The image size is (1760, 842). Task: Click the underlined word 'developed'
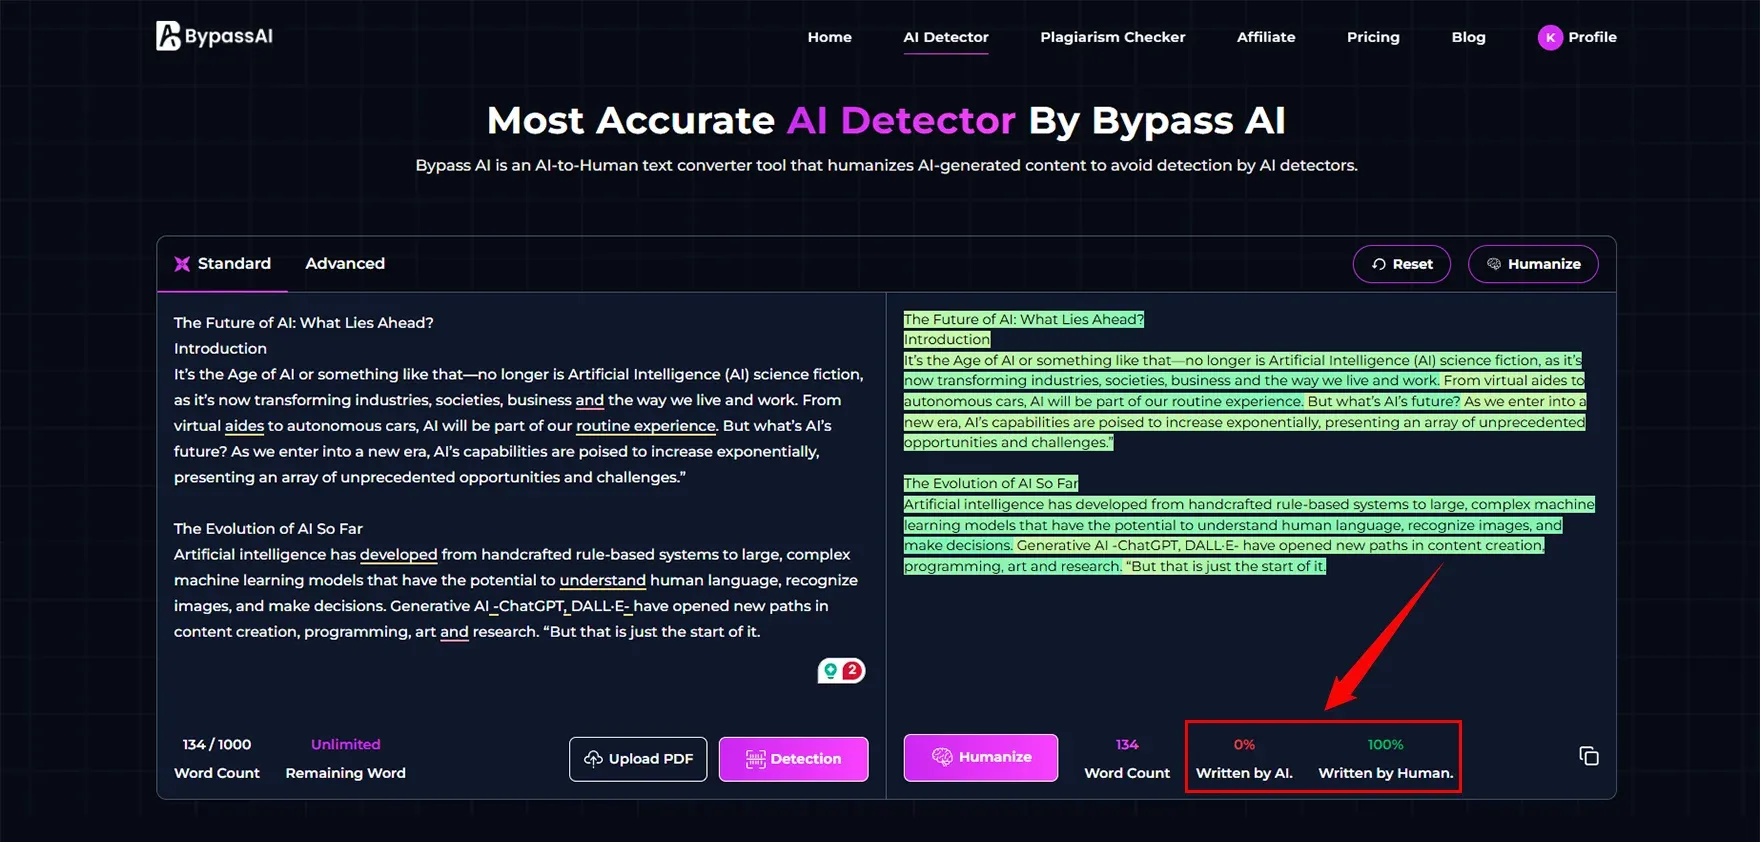[398, 555]
